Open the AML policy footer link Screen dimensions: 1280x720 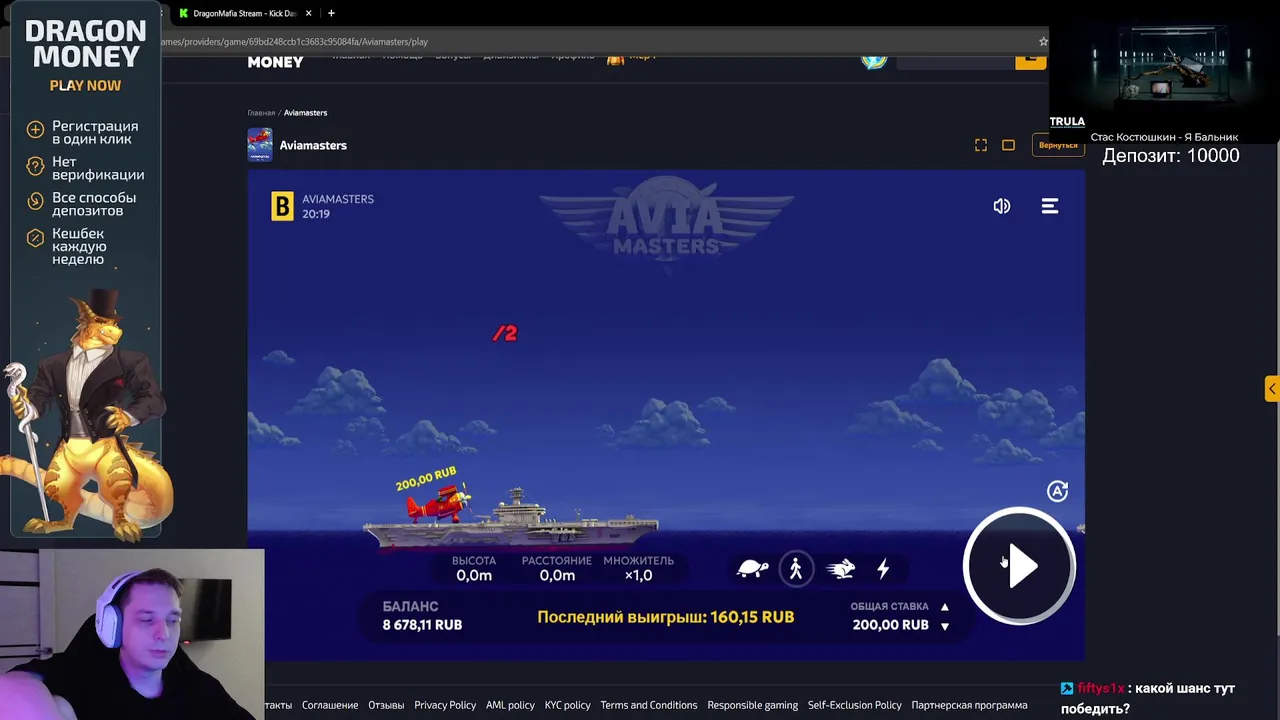point(510,705)
